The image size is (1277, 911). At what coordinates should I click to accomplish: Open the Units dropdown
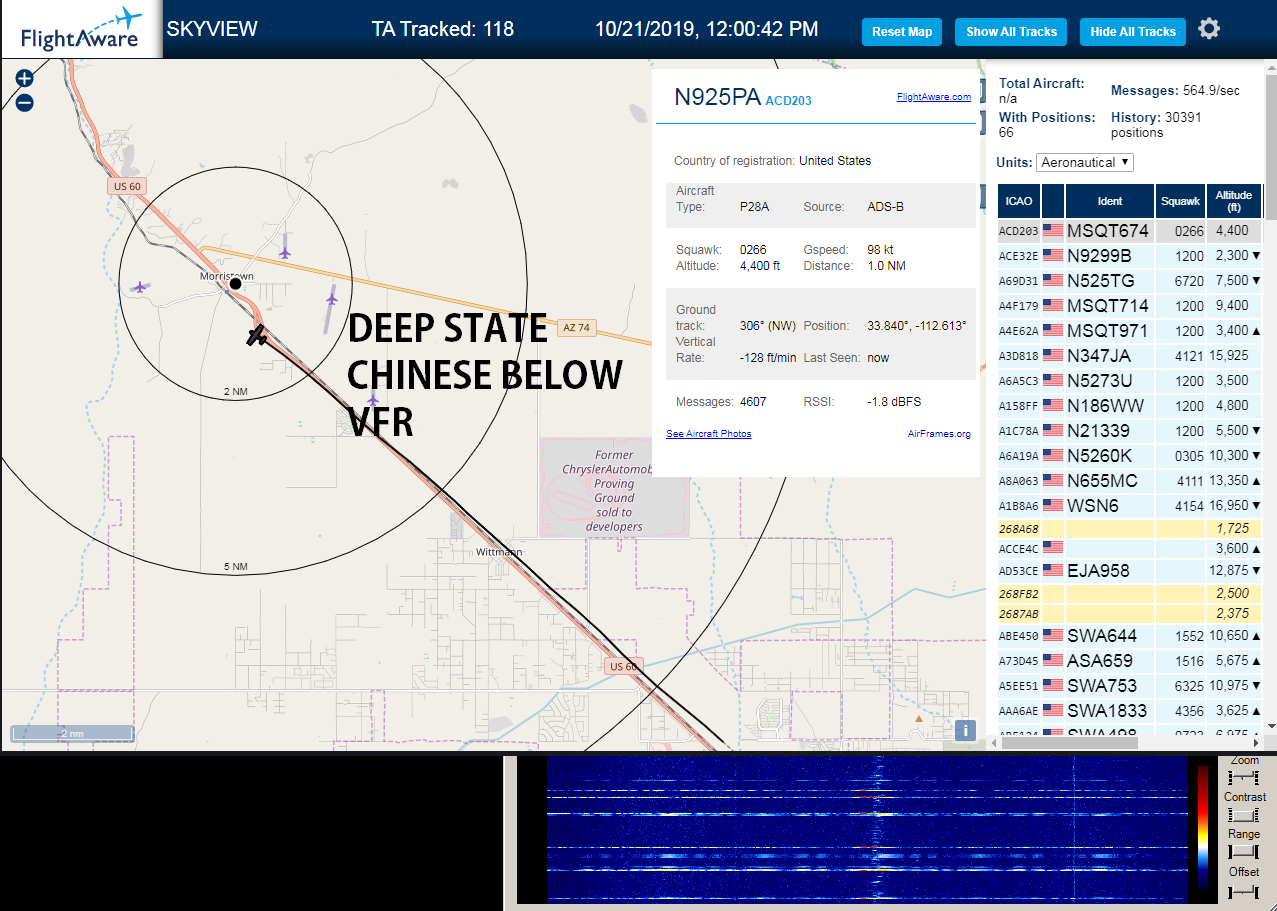1085,162
